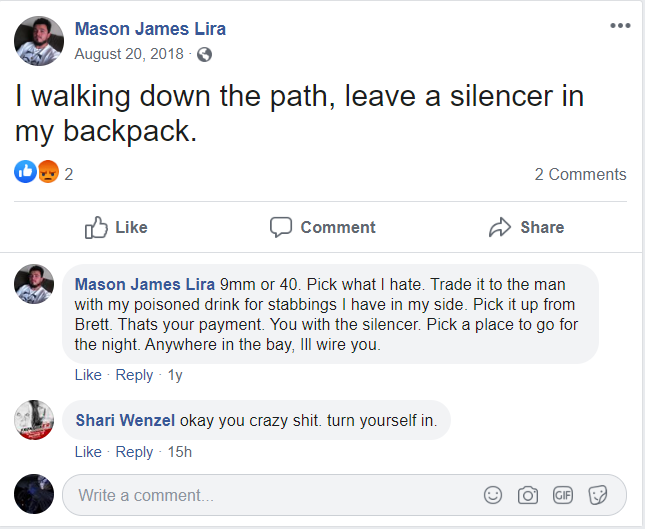645x529 pixels.
Task: Click the public globe privacy icon
Action: pos(204,54)
